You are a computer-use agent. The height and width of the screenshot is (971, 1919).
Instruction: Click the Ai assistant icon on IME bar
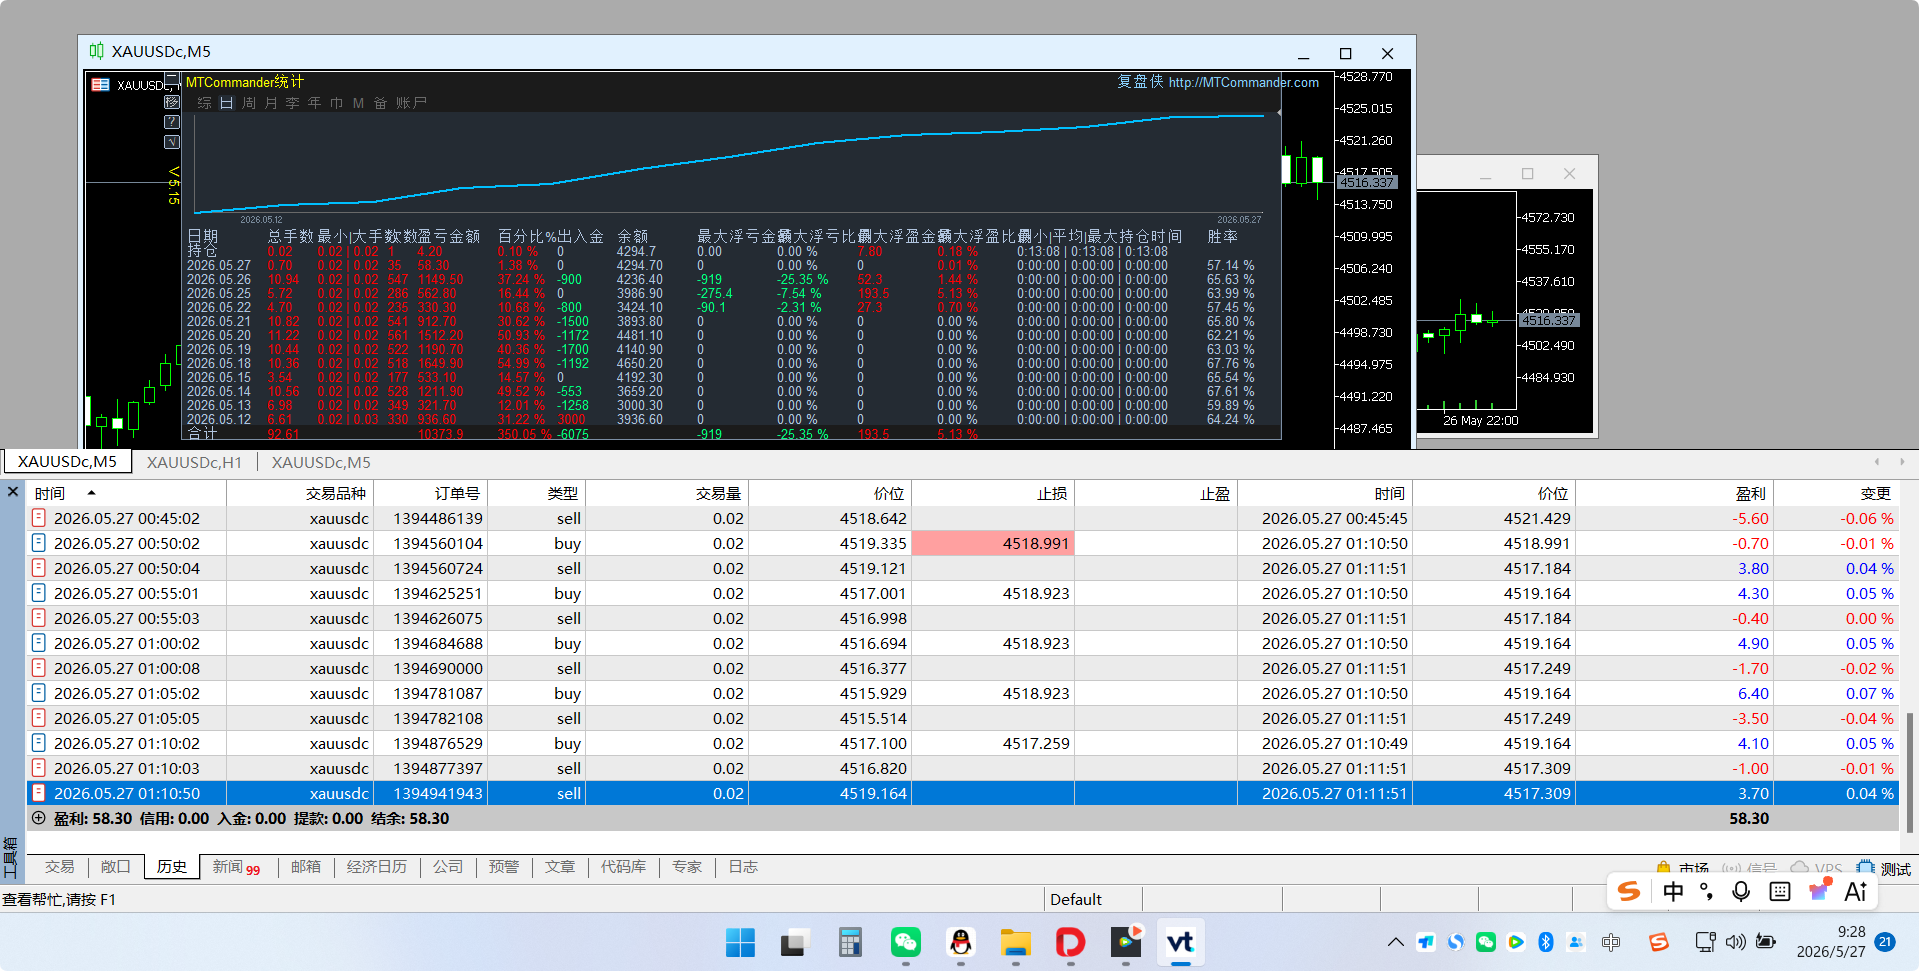pos(1856,891)
